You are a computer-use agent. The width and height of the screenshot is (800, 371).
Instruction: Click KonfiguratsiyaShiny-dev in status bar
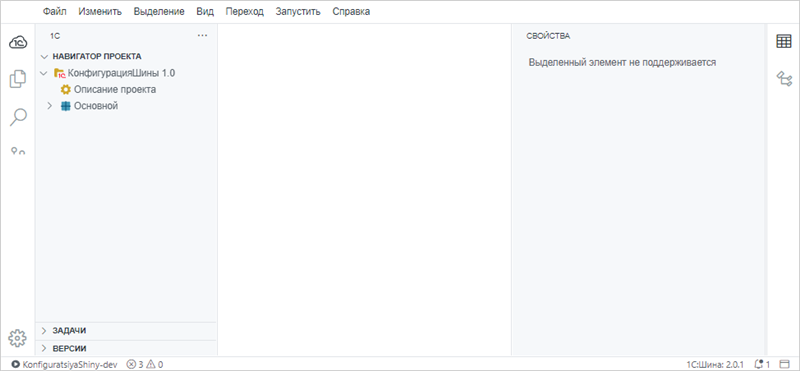(70, 364)
